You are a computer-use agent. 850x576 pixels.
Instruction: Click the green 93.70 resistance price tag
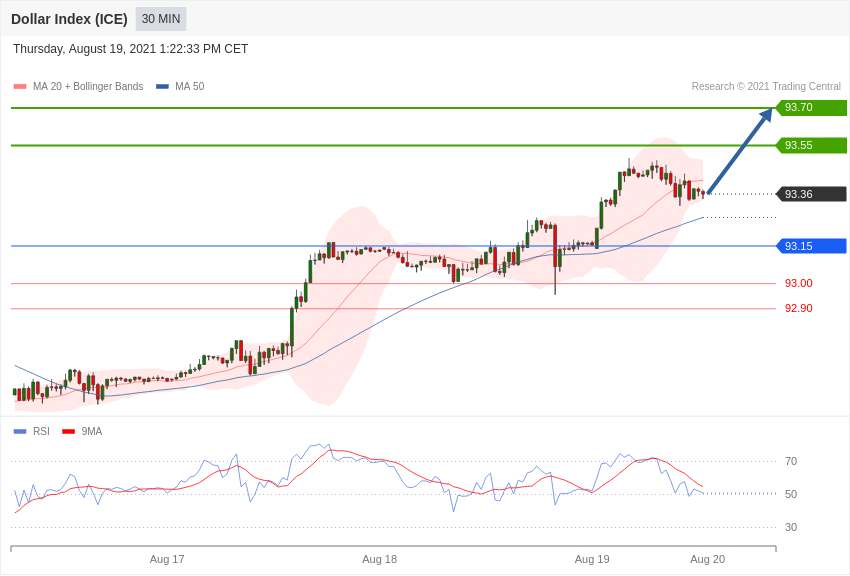pos(812,107)
